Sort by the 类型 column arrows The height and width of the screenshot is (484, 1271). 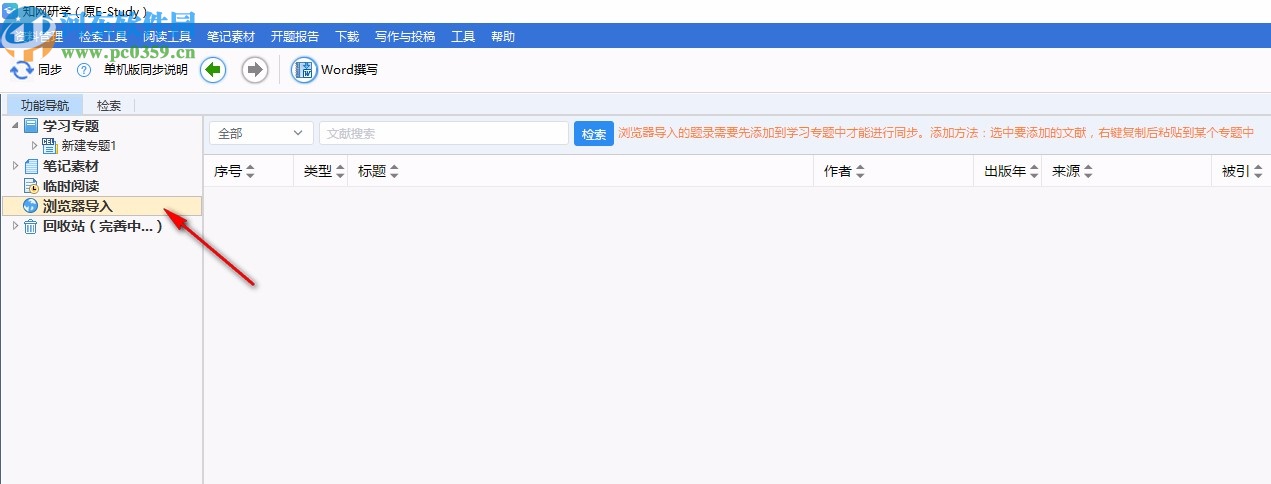coord(340,172)
